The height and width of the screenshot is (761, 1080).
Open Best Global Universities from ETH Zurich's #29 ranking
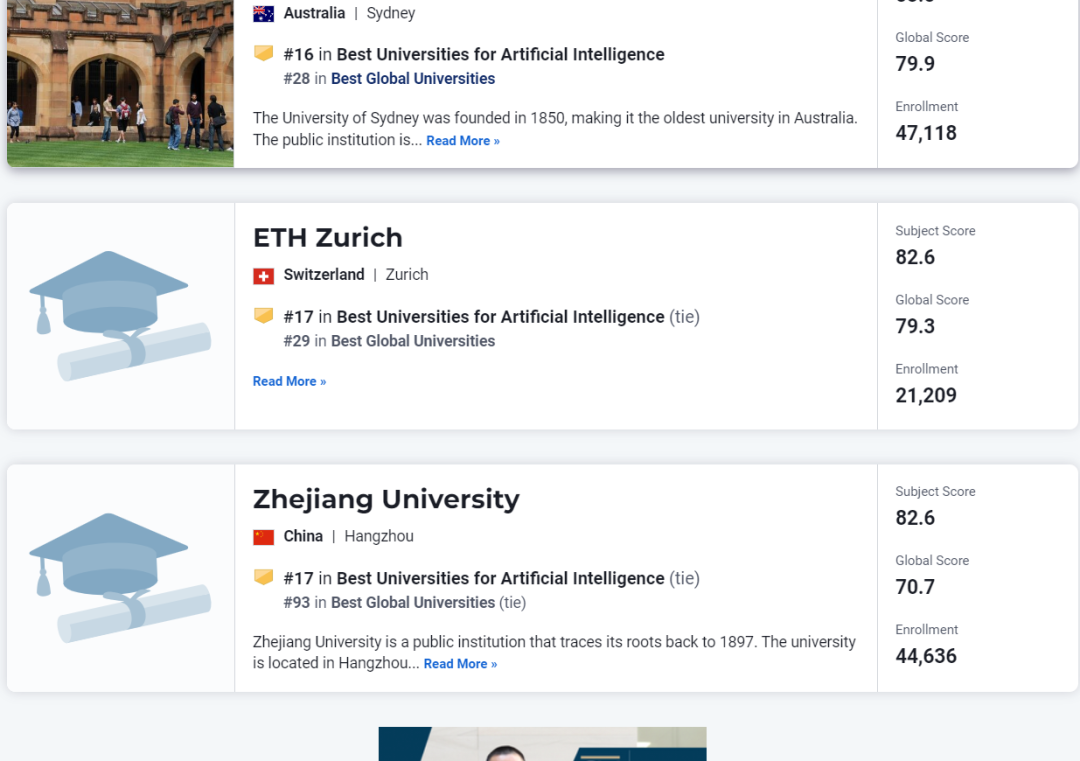click(x=412, y=341)
